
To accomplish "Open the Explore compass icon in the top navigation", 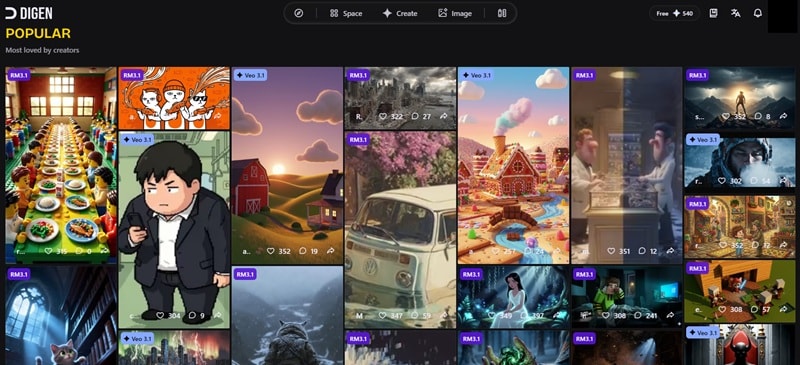I will pyautogui.click(x=298, y=13).
